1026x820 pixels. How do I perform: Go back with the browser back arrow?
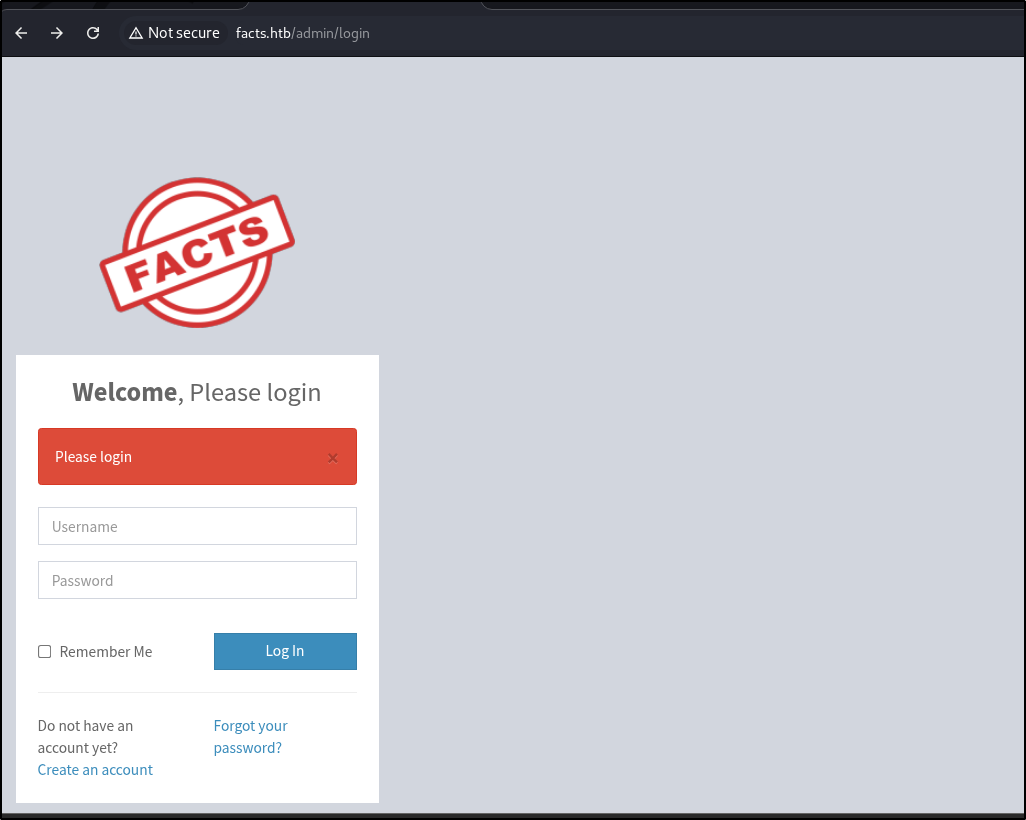[x=21, y=33]
